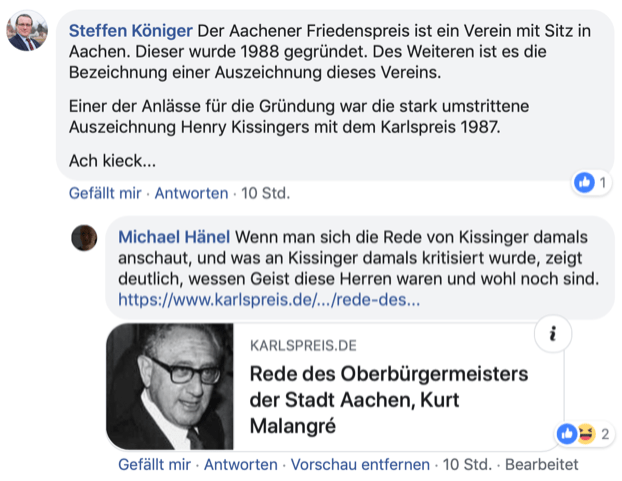
Task: Click the Kissinger preview thumbnail image
Action: [169, 385]
